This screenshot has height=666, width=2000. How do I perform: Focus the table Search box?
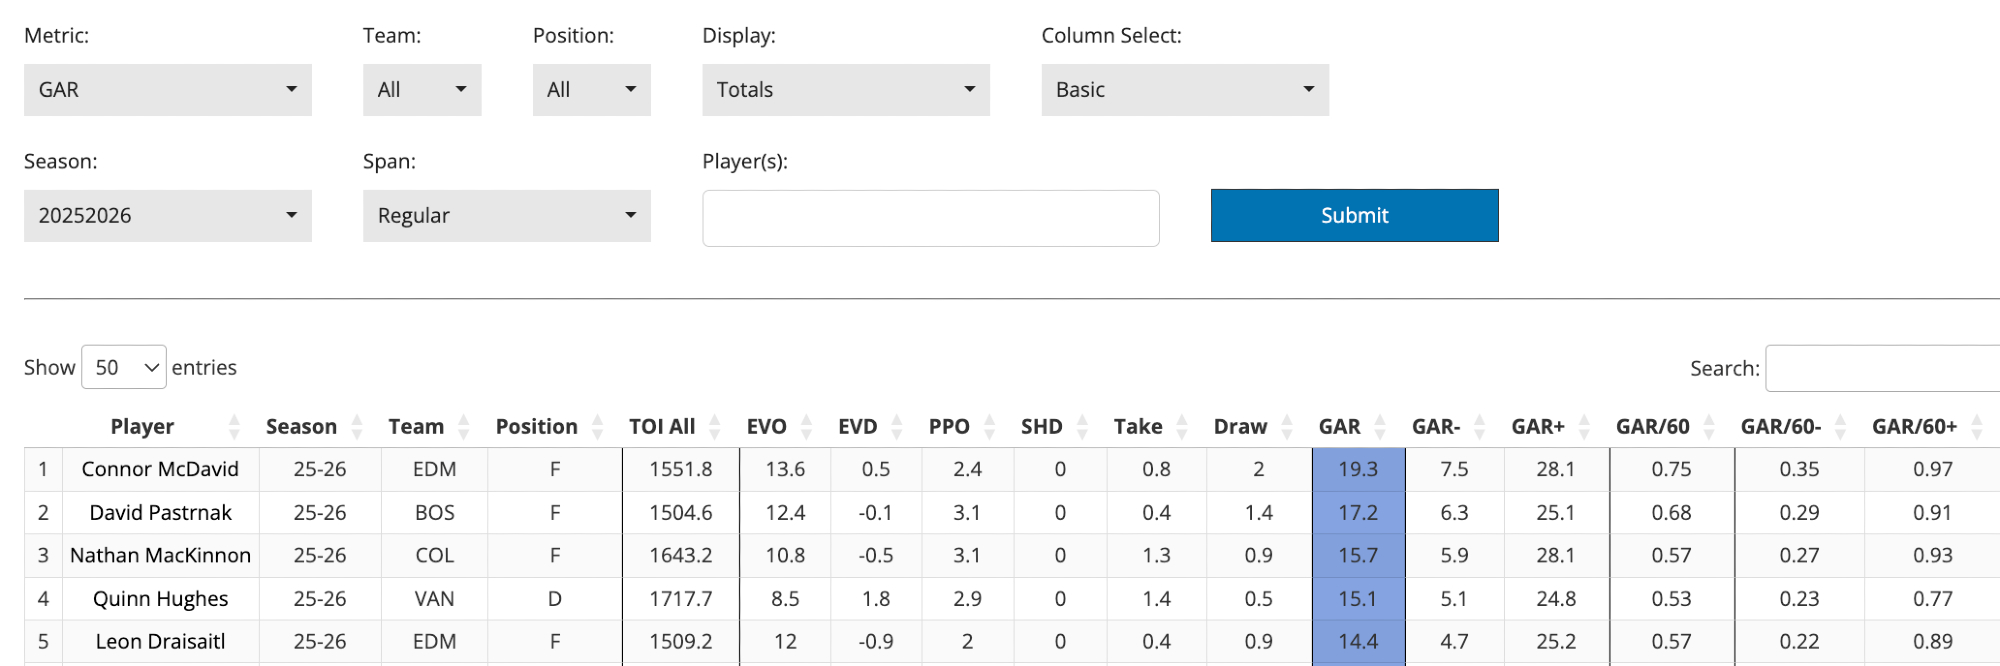tap(1882, 368)
